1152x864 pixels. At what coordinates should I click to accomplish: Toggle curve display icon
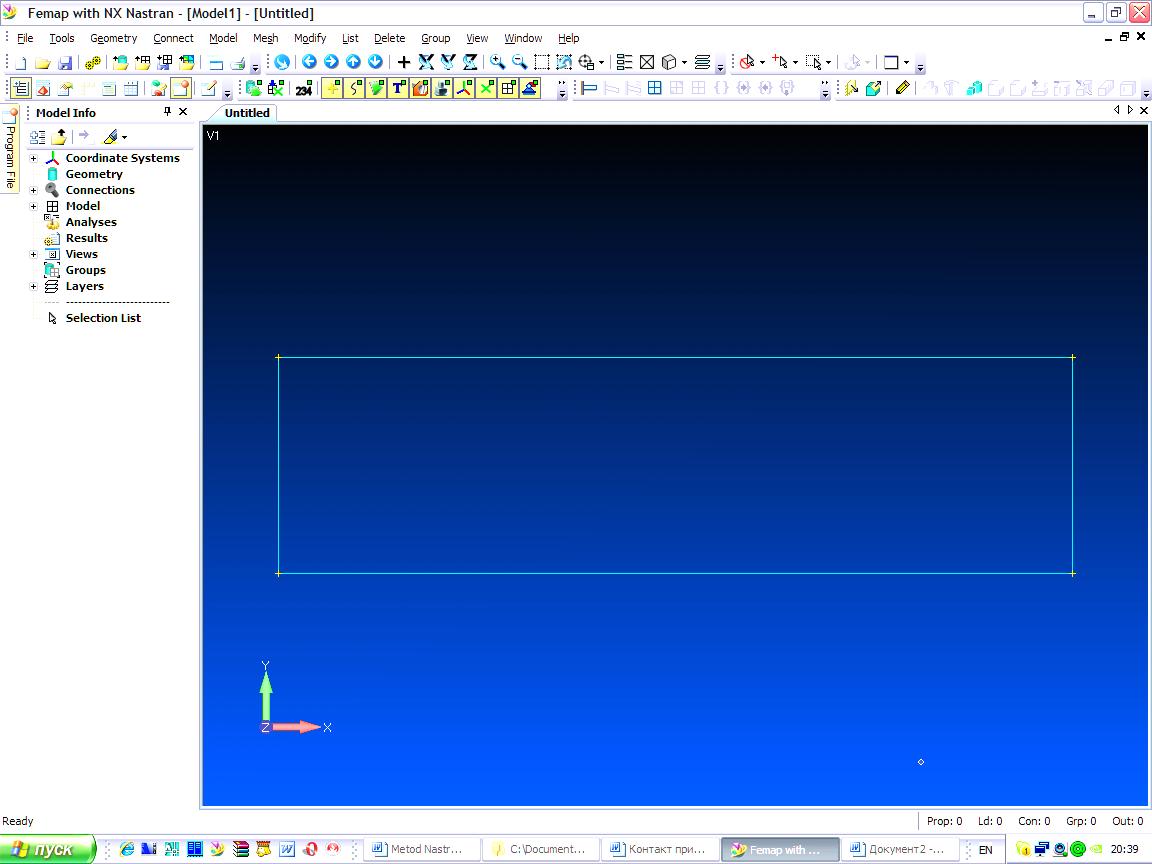tap(354, 89)
